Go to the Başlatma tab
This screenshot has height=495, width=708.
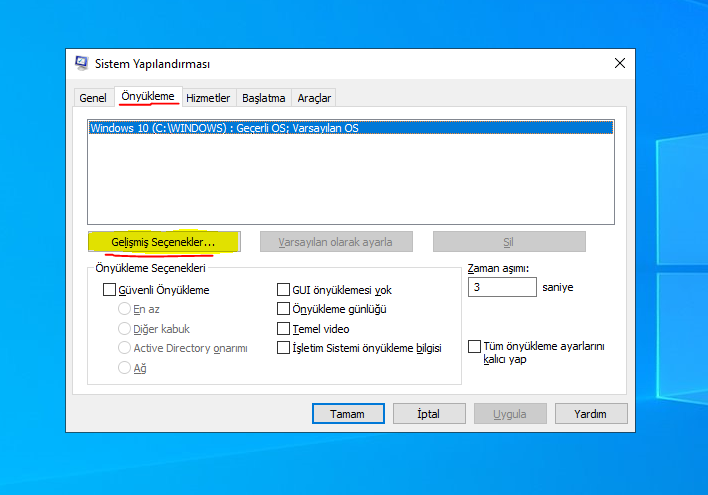(264, 98)
